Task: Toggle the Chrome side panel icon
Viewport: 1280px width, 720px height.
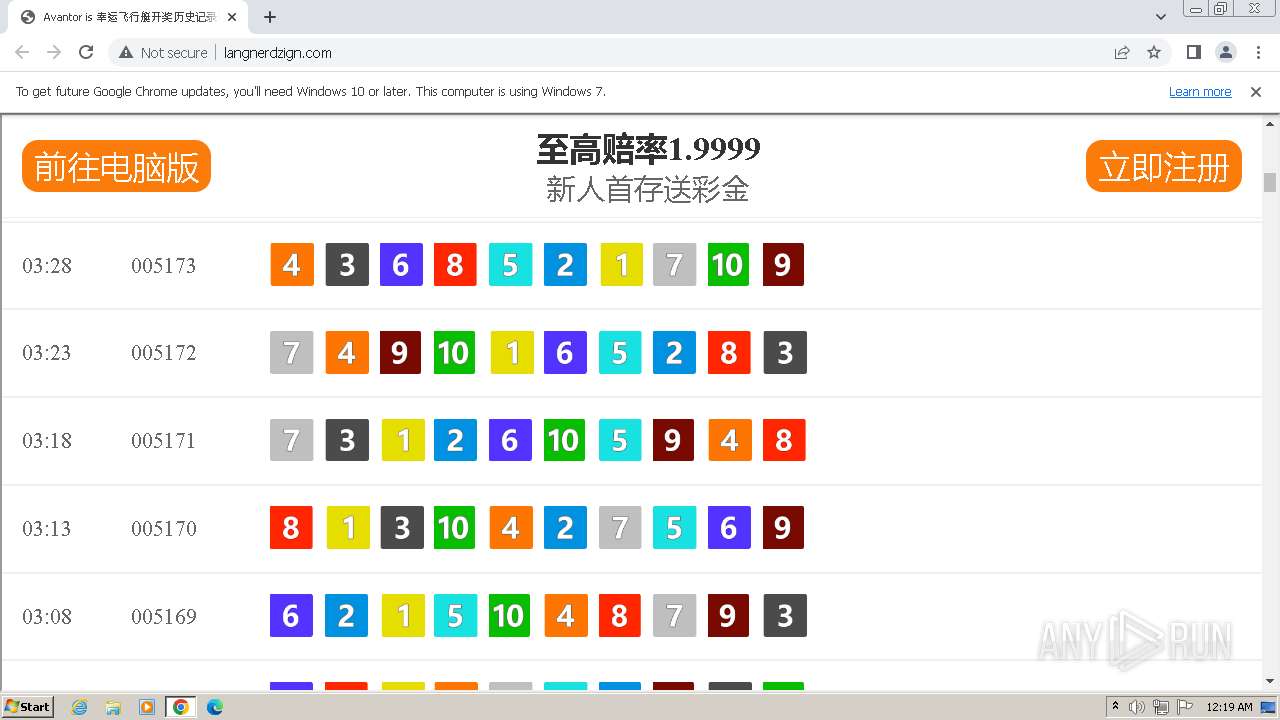Action: click(1193, 52)
